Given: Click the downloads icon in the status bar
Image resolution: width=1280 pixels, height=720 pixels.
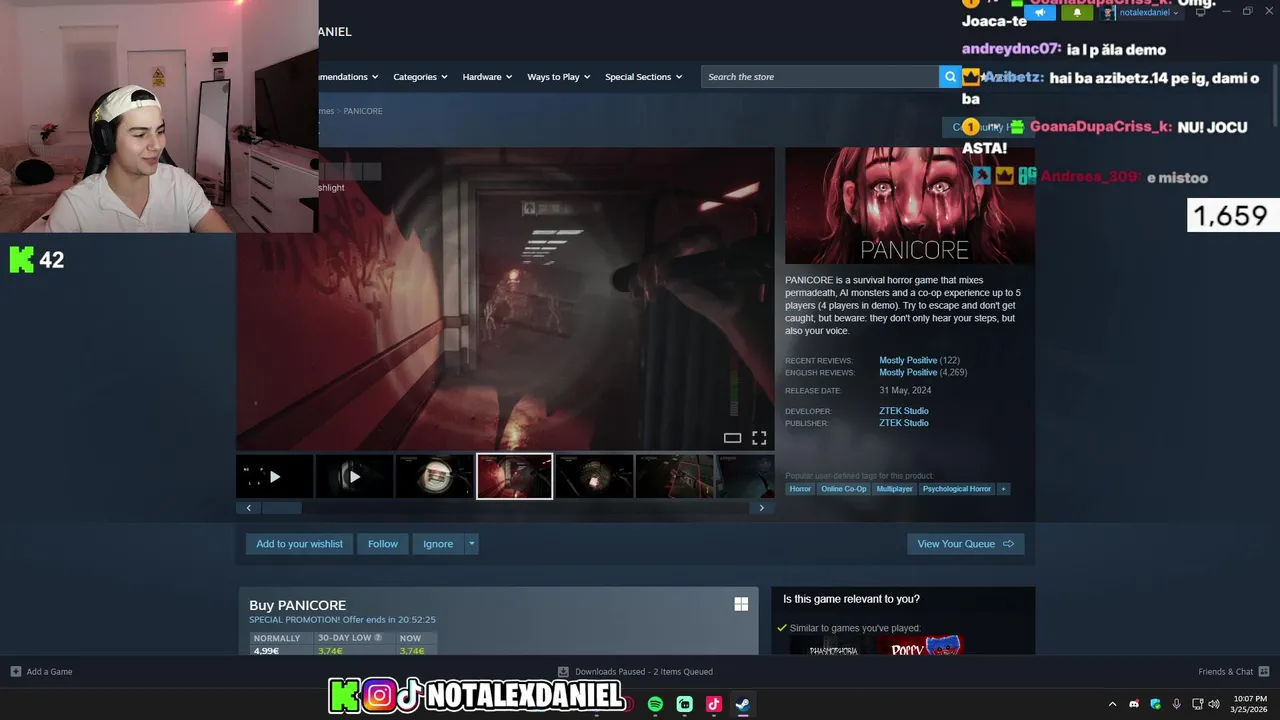Looking at the screenshot, I should [x=563, y=671].
